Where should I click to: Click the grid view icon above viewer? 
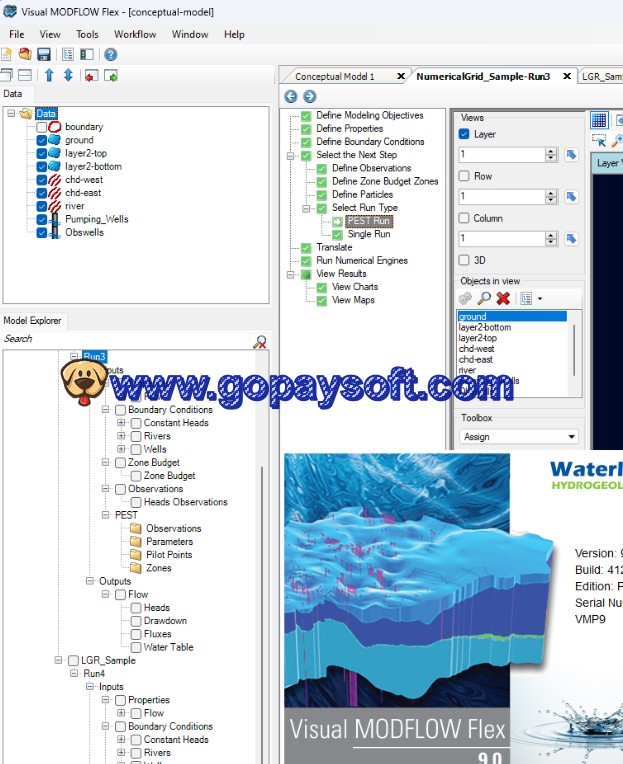click(599, 119)
